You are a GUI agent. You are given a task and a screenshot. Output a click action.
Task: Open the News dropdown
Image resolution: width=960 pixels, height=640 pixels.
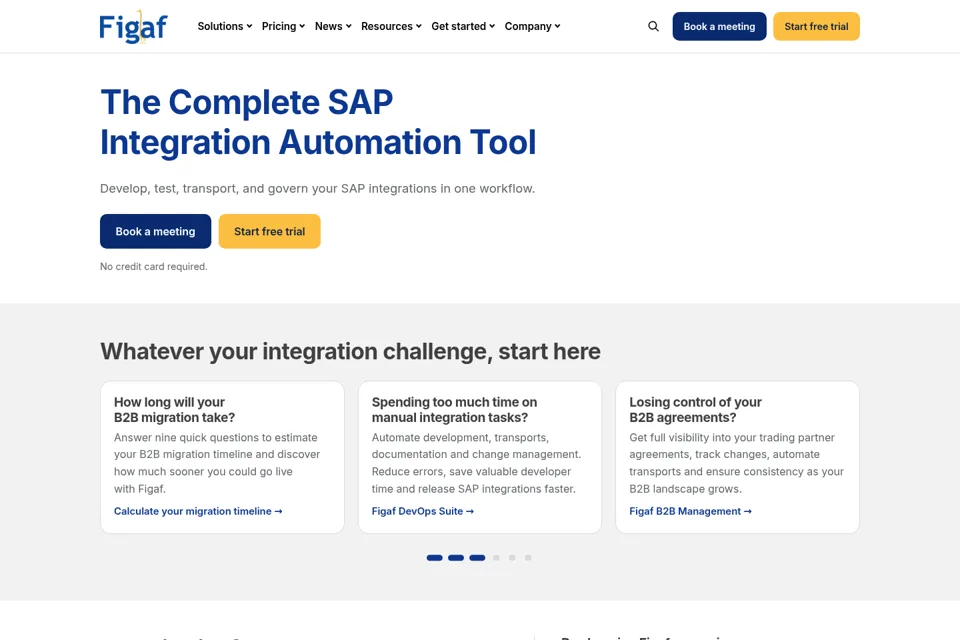click(333, 26)
